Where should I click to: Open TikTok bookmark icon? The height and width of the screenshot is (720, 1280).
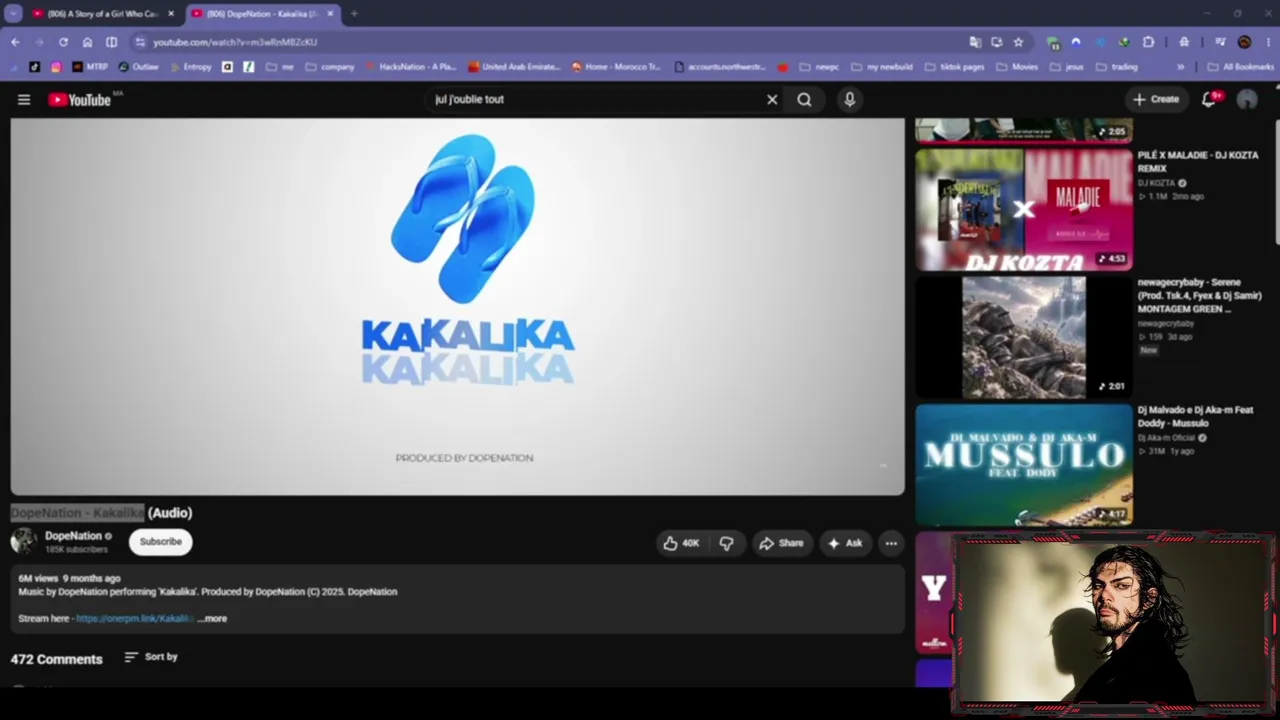(x=35, y=67)
